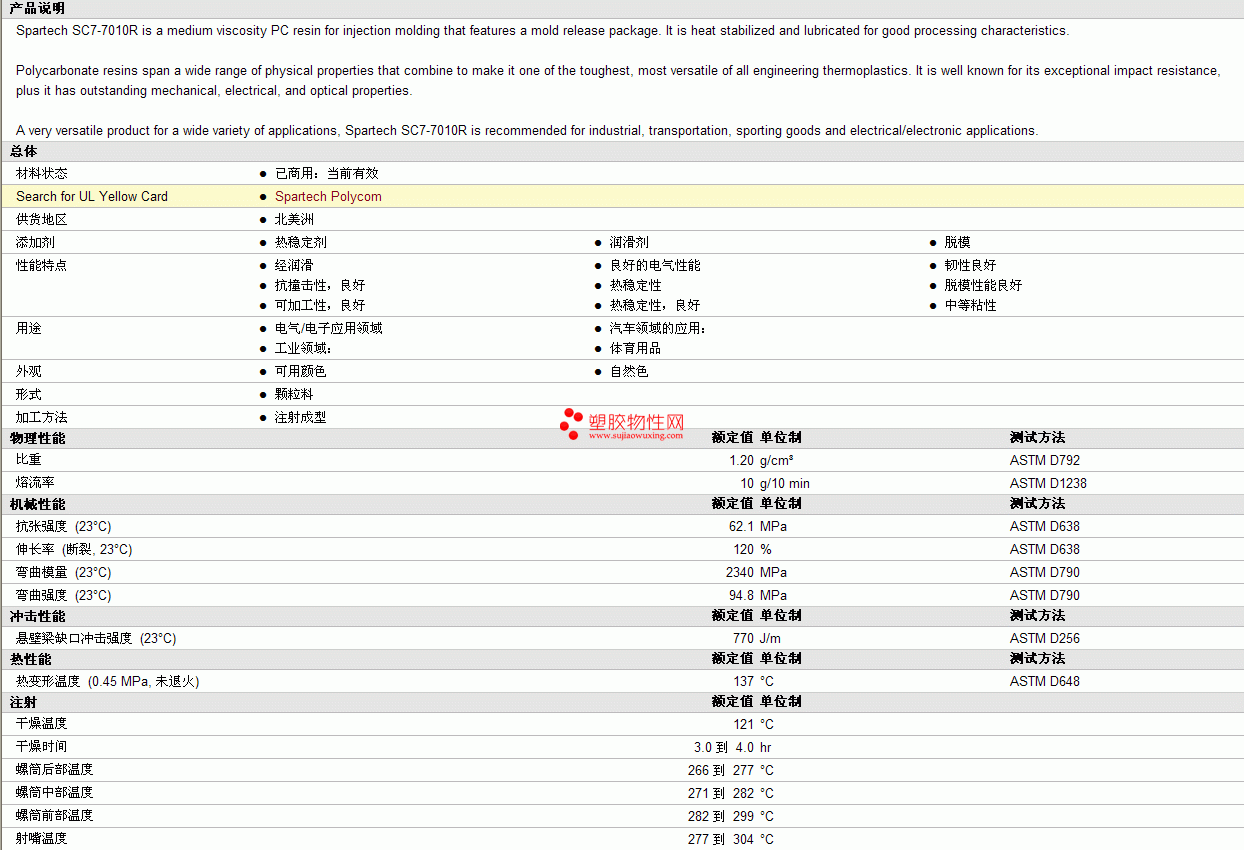This screenshot has width=1244, height=850.
Task: Click the 润滑剂 additive entry
Action: (x=629, y=243)
